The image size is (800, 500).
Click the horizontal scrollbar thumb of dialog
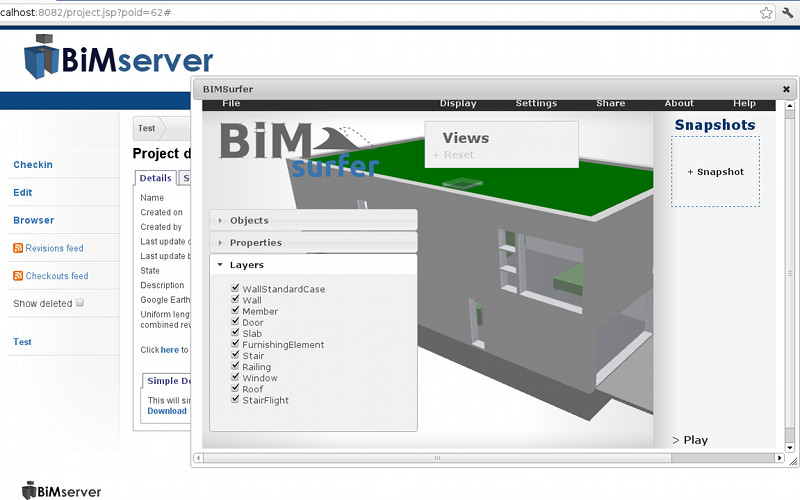[437, 458]
